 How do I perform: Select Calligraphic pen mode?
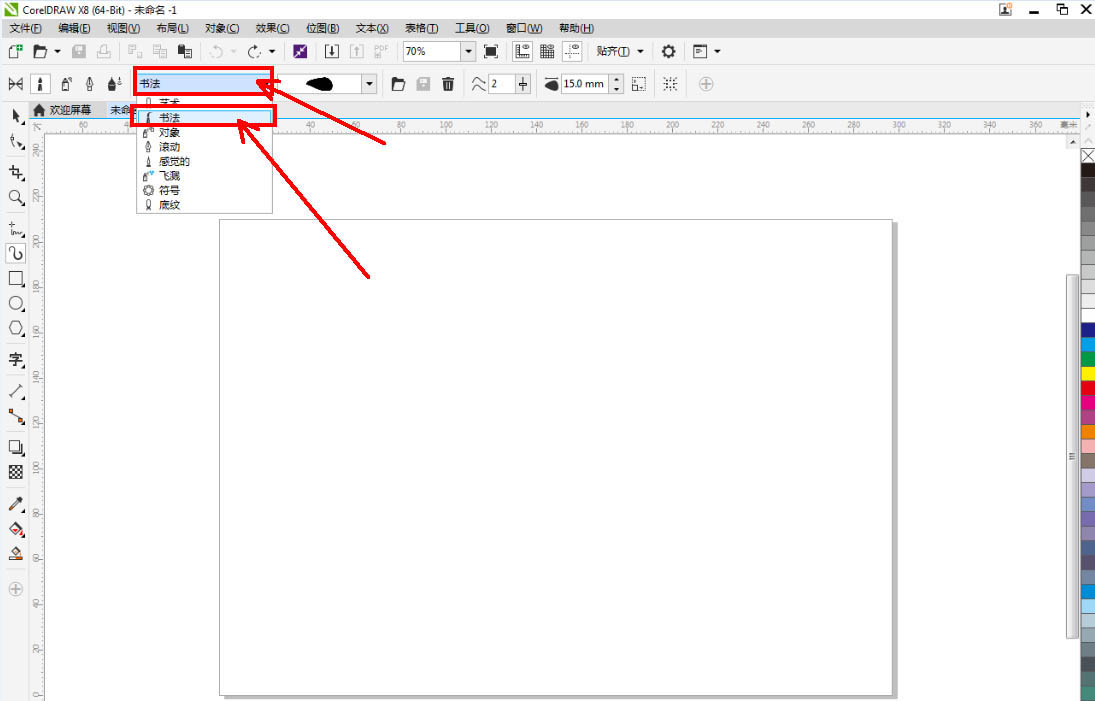[x=89, y=84]
